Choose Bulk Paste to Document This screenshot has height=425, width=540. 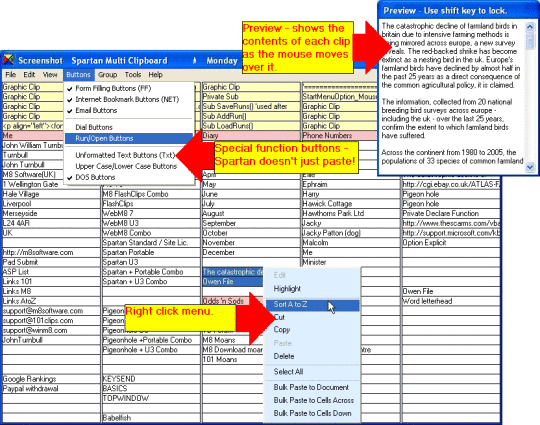[312, 387]
